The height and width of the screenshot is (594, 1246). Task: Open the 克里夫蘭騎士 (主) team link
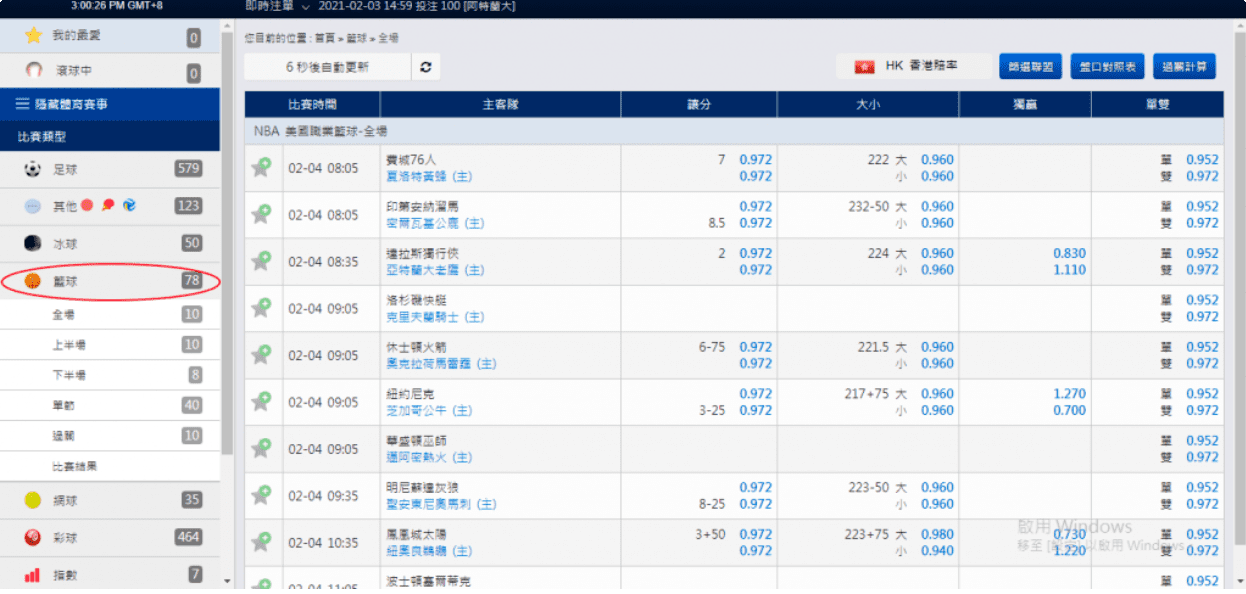435,317
